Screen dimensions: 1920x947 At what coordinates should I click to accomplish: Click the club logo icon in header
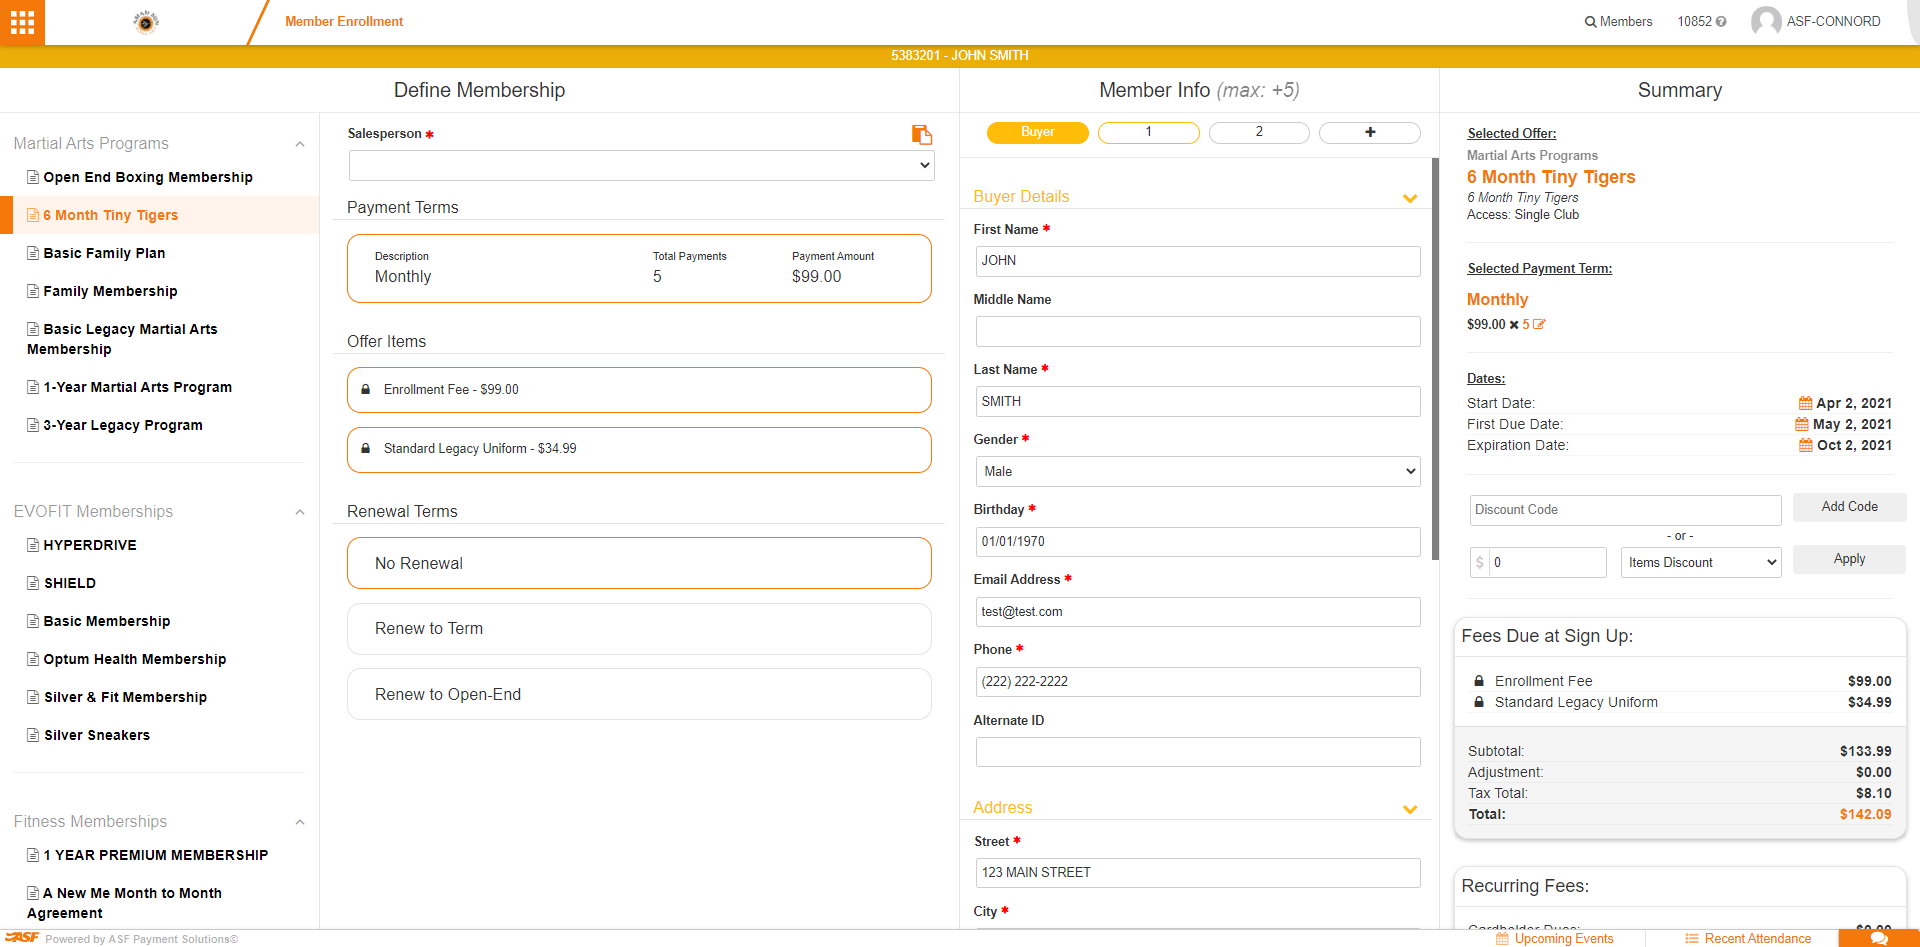tap(146, 22)
